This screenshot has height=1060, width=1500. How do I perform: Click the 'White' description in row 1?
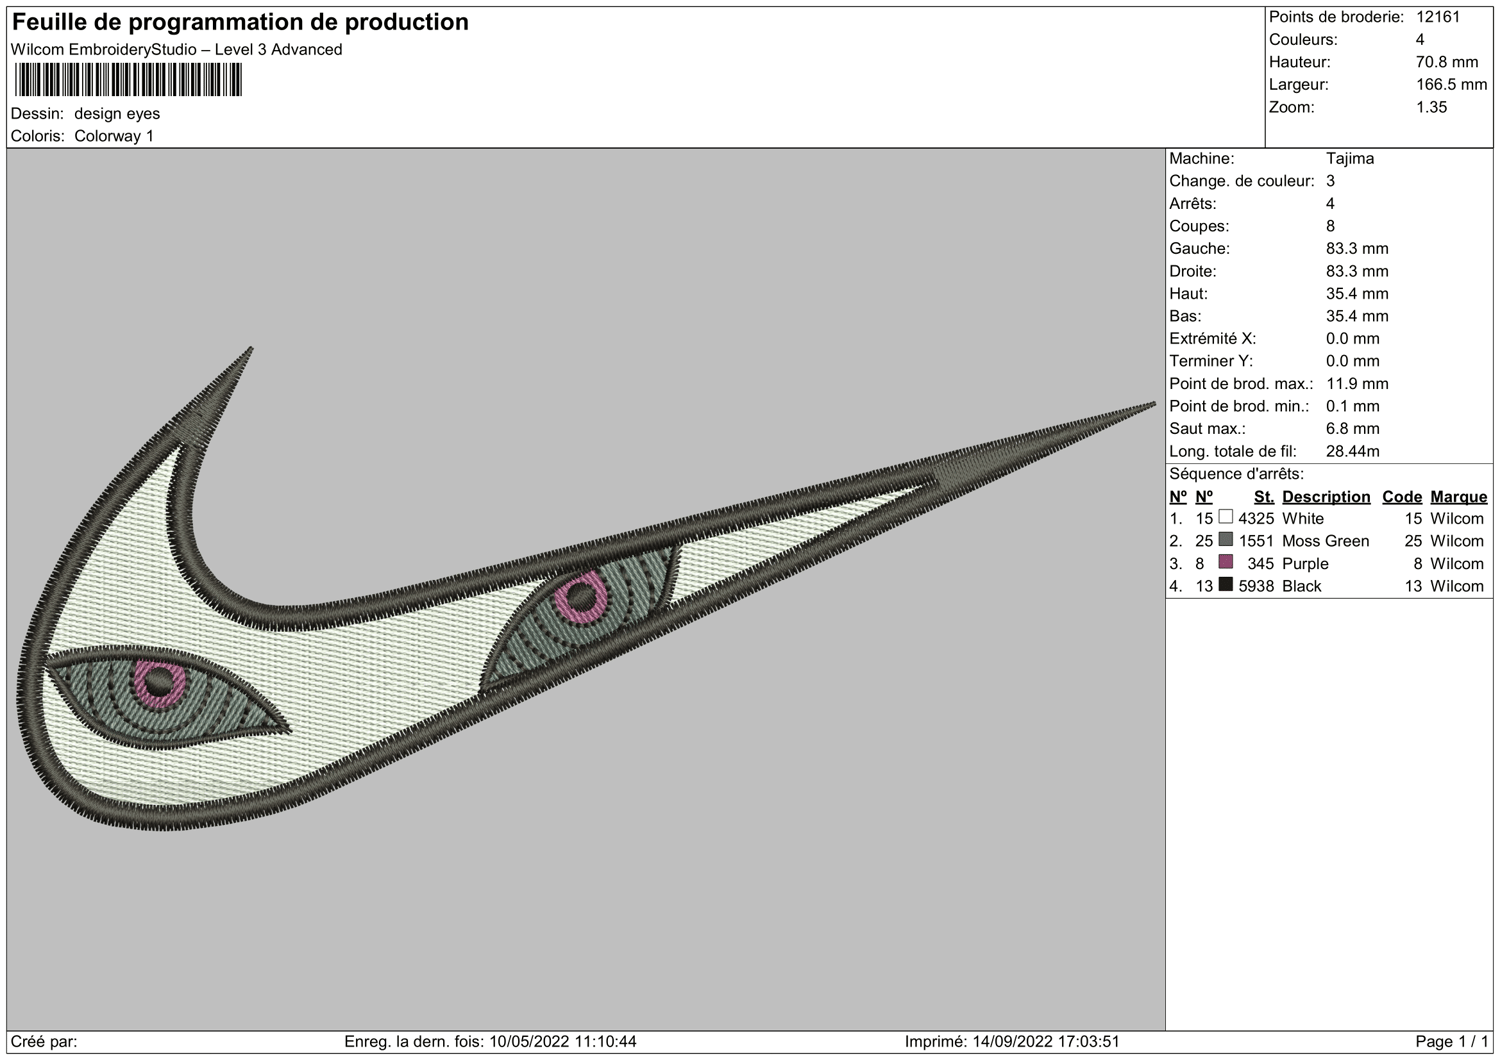tap(1303, 519)
